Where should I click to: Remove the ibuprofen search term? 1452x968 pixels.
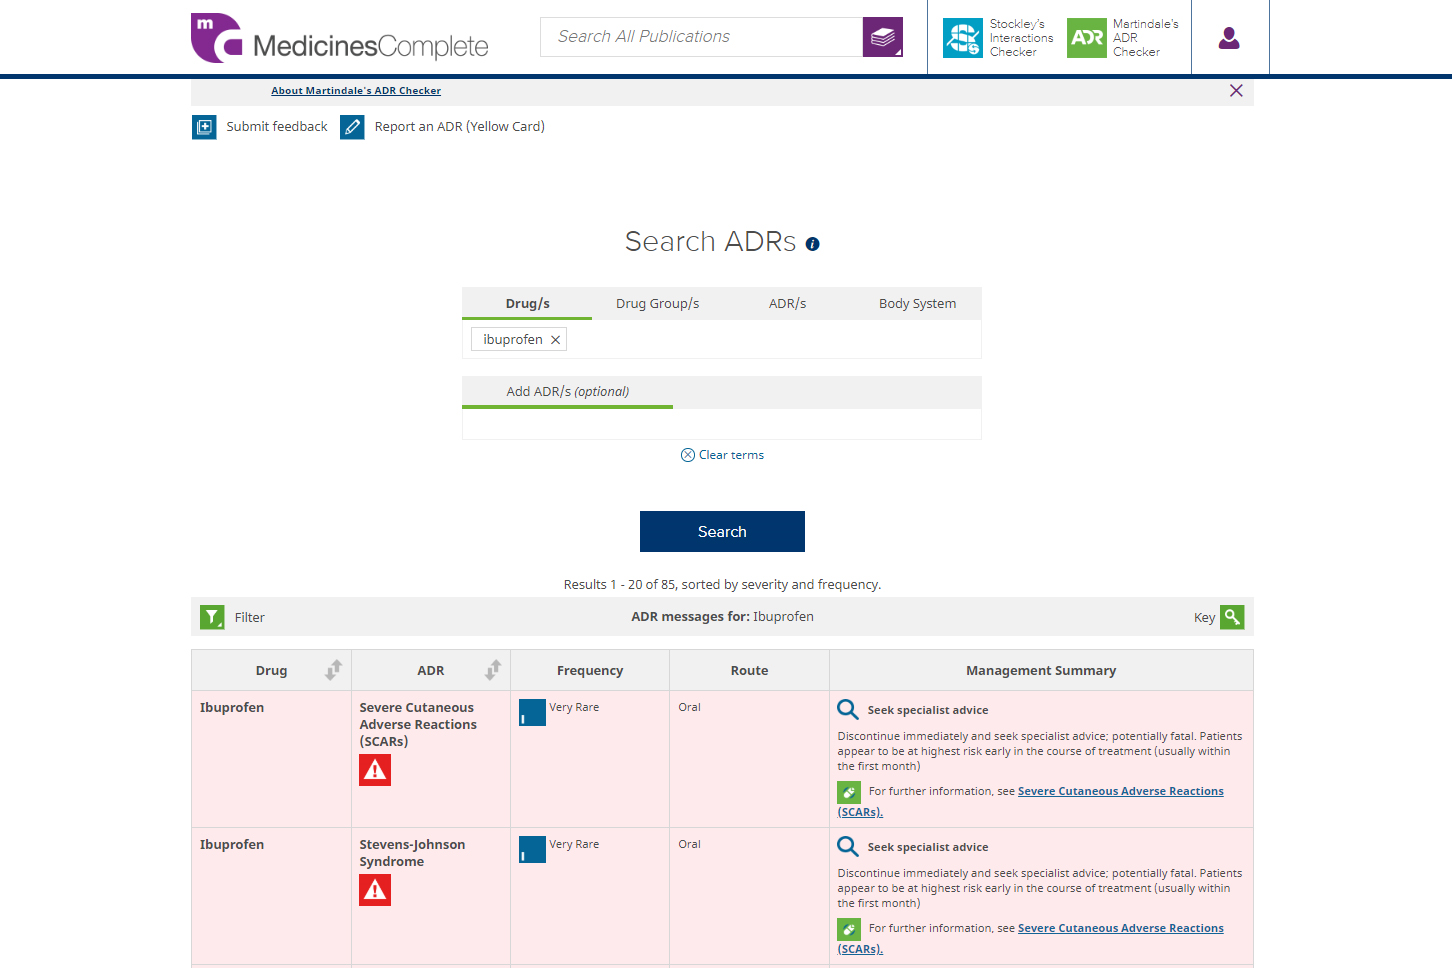555,339
